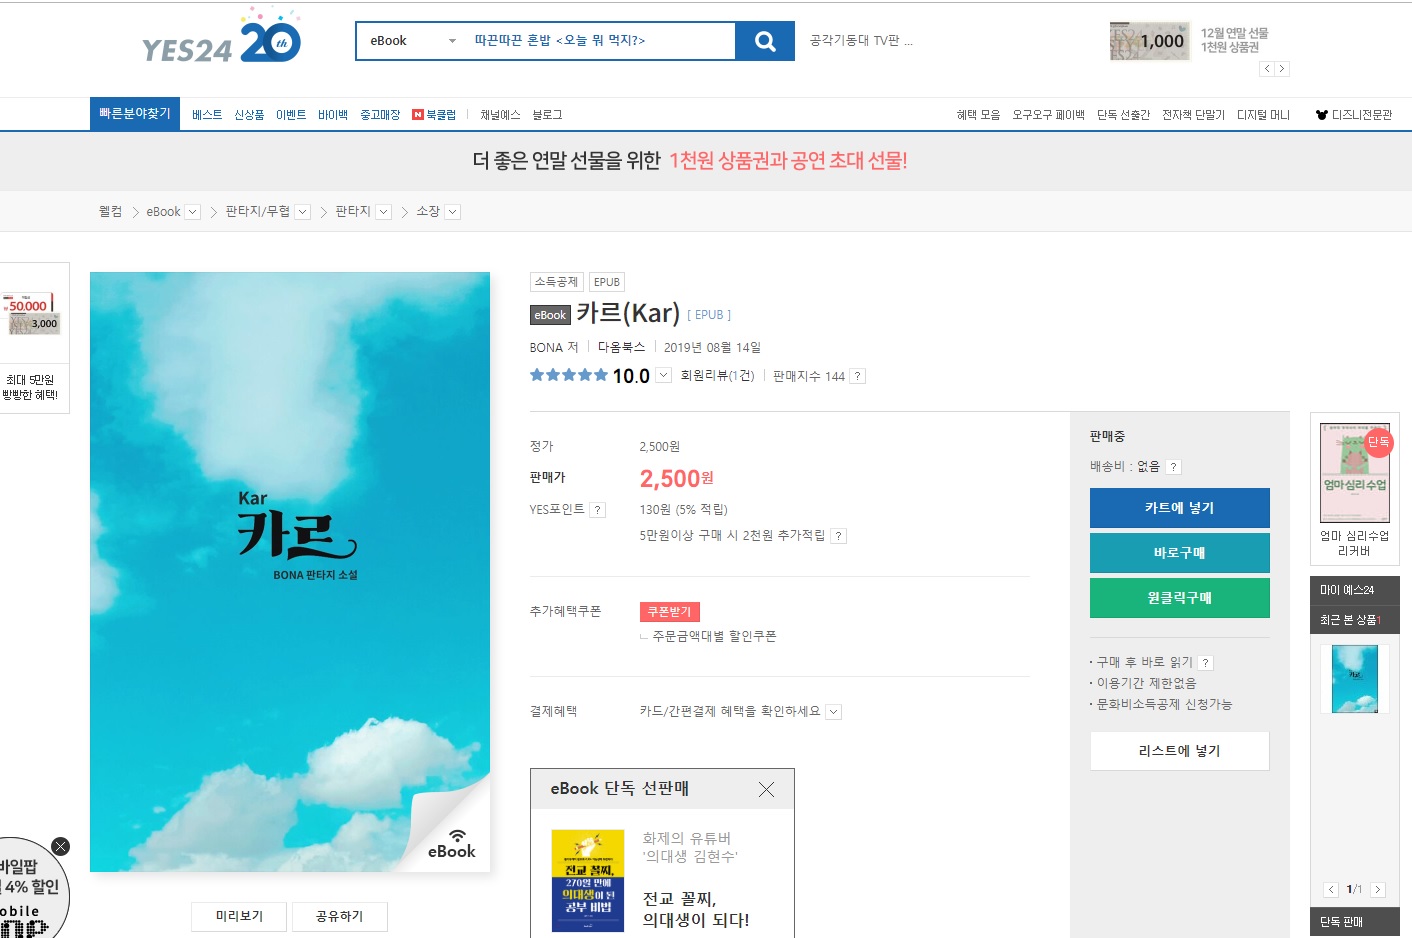The height and width of the screenshot is (938, 1412).
Task: Click the 바로구매 buy now button
Action: (x=1180, y=553)
